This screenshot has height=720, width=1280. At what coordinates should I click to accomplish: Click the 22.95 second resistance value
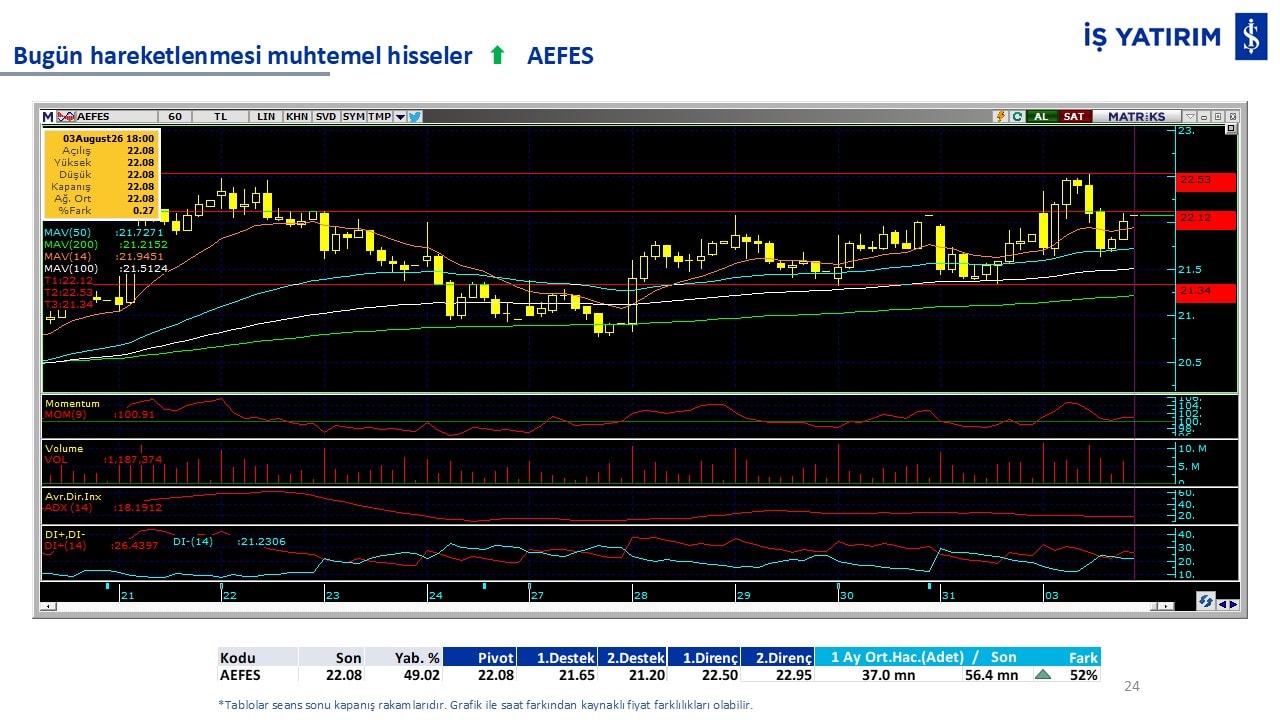[792, 675]
